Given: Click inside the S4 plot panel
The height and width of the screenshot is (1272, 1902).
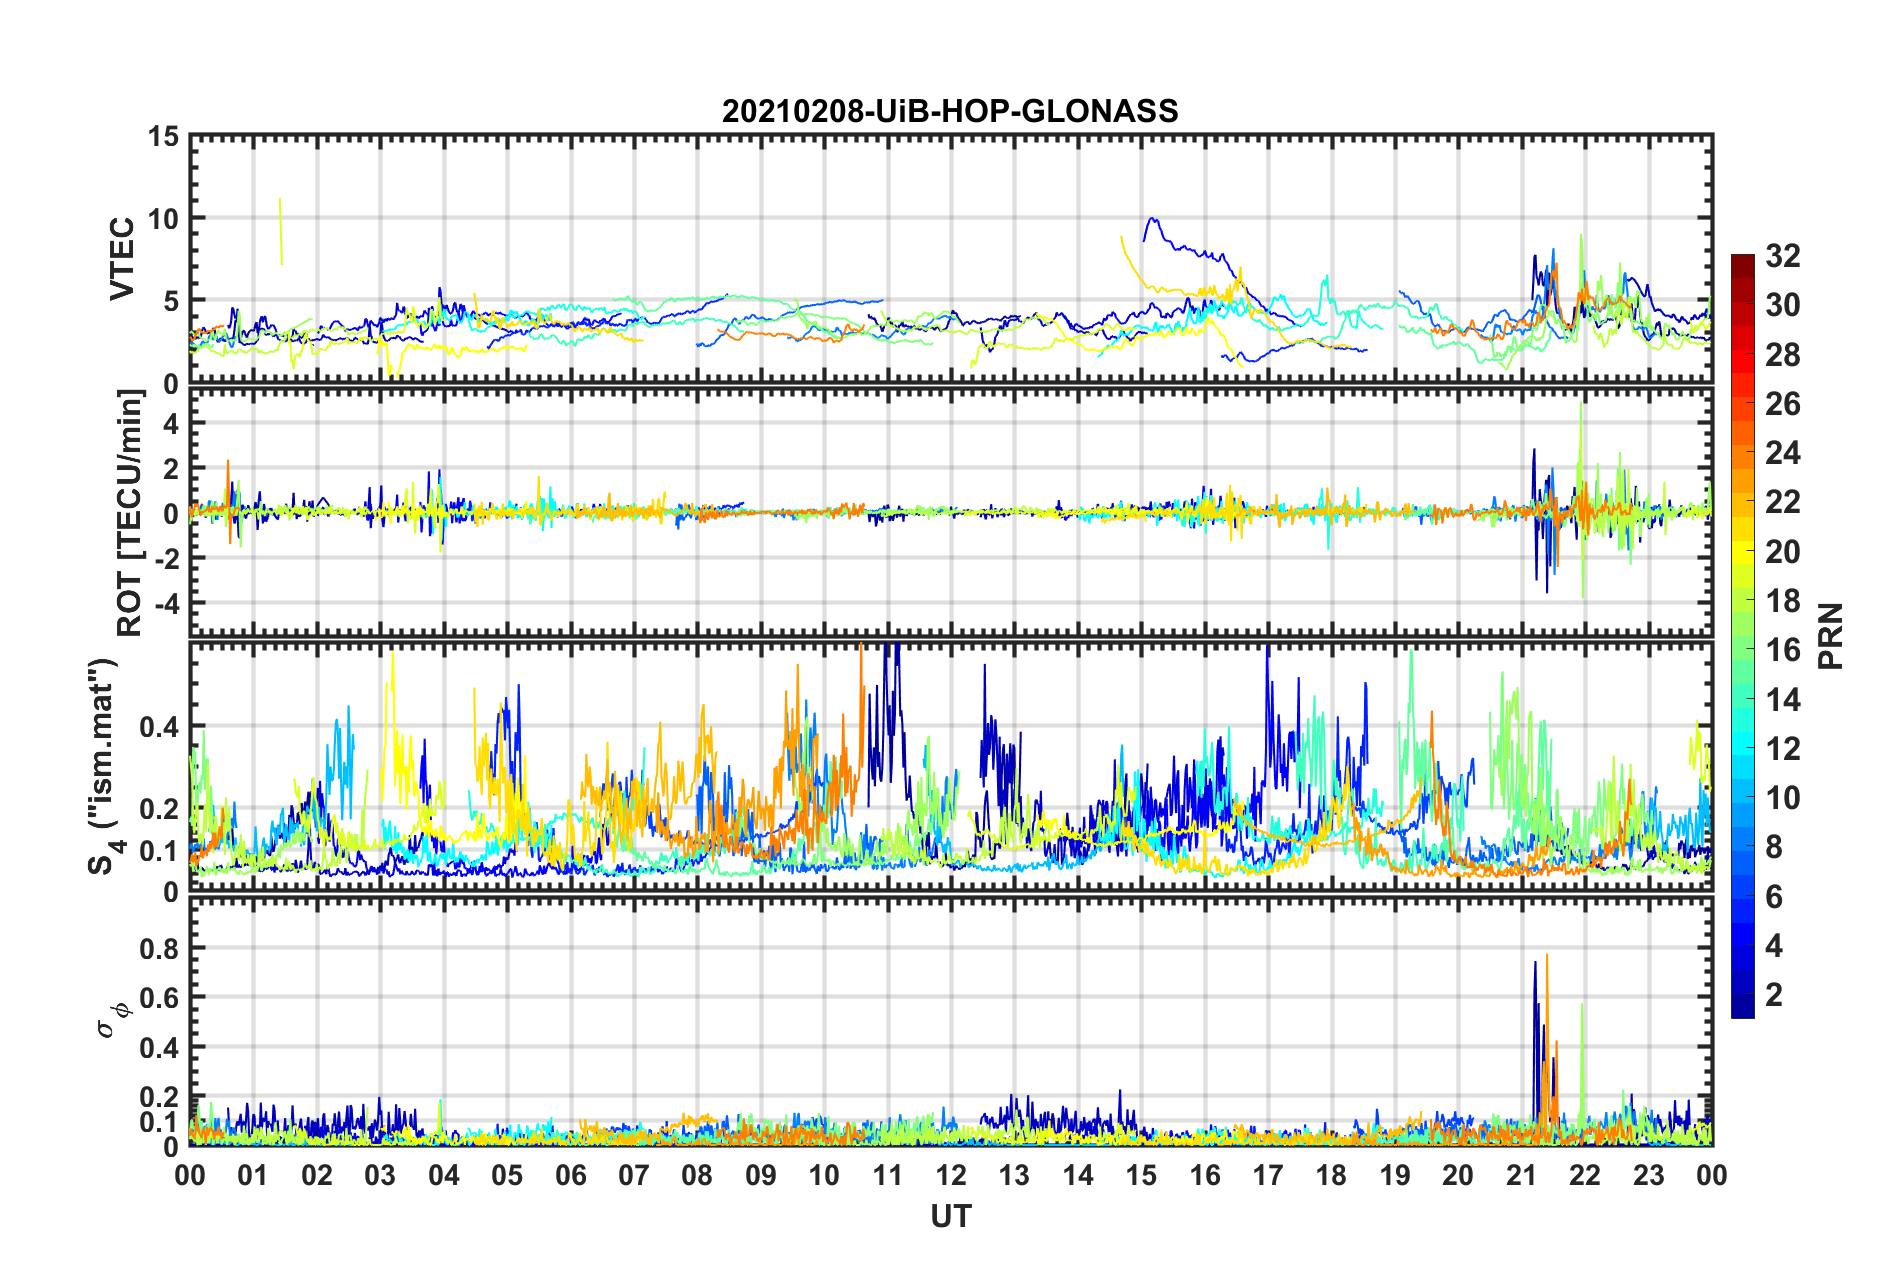Looking at the screenshot, I should click(951, 767).
